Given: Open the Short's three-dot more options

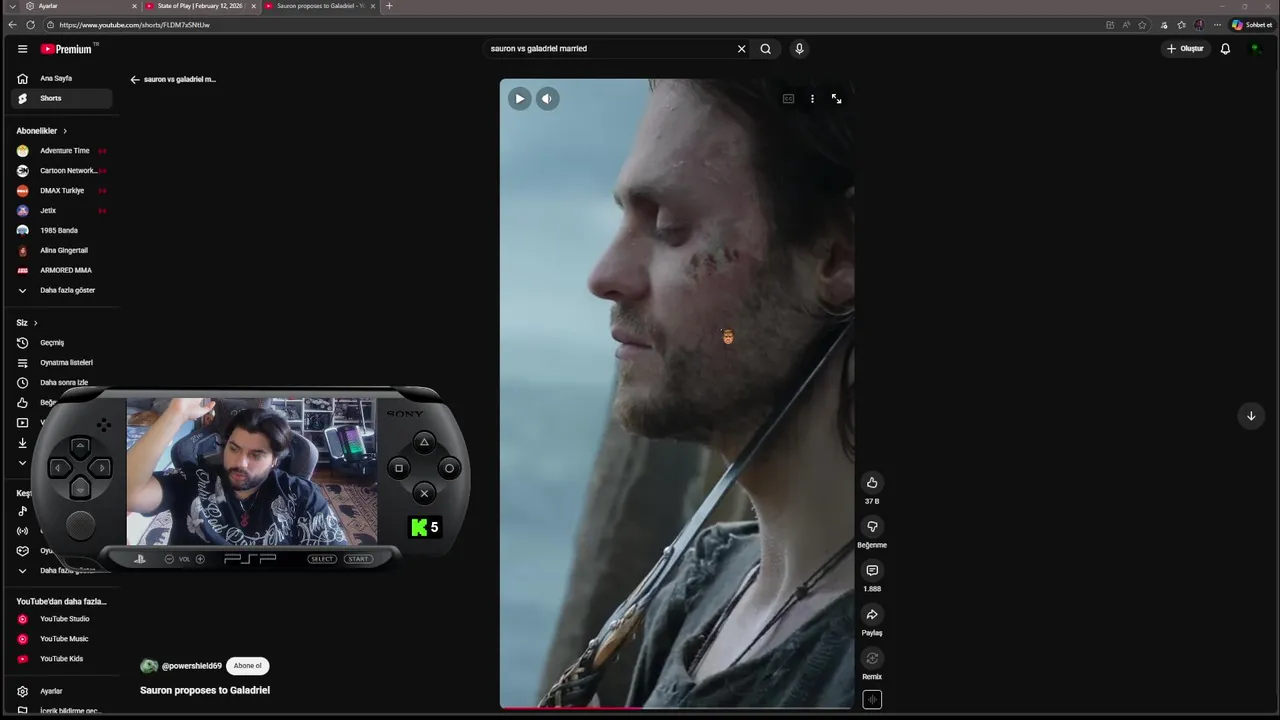Looking at the screenshot, I should 812,99.
